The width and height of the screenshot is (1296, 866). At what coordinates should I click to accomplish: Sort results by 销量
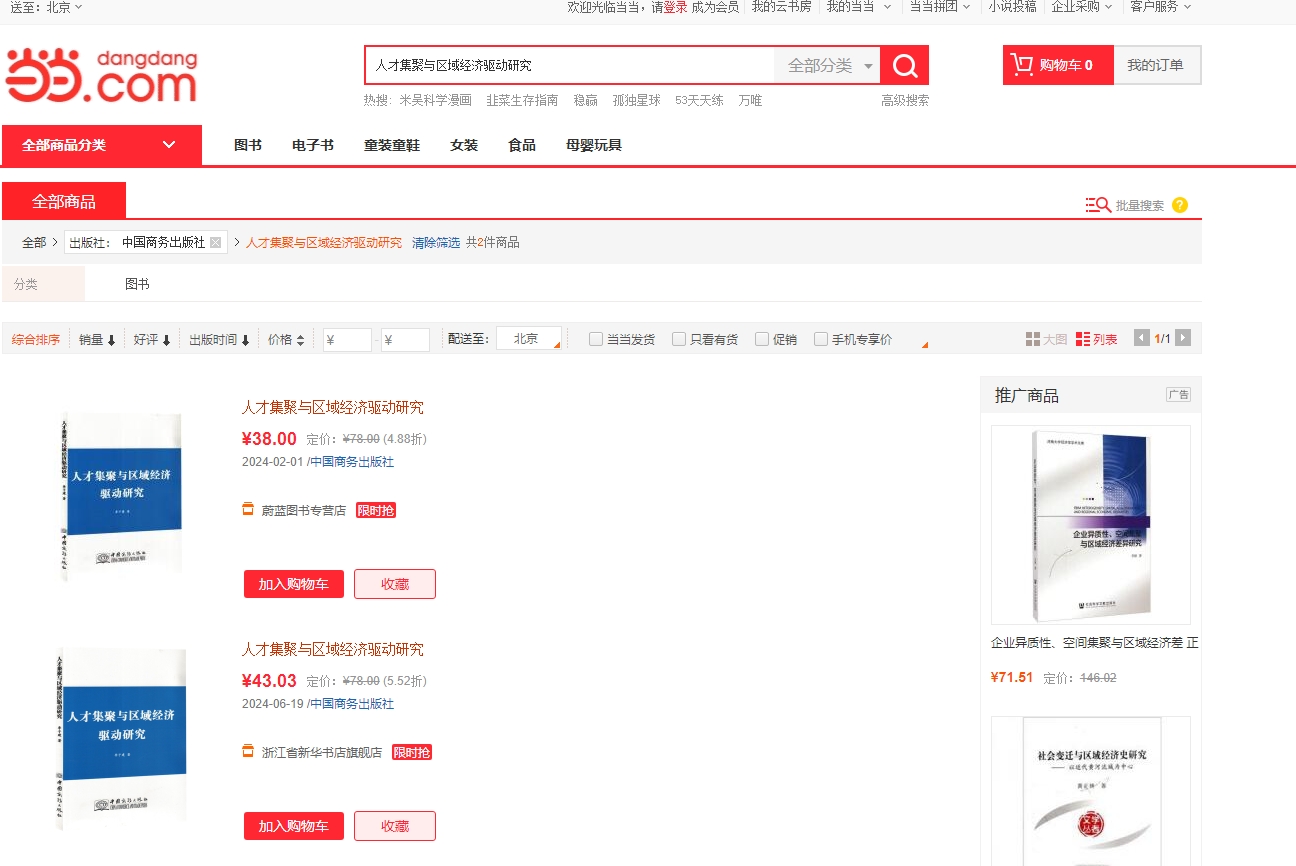[x=97, y=340]
